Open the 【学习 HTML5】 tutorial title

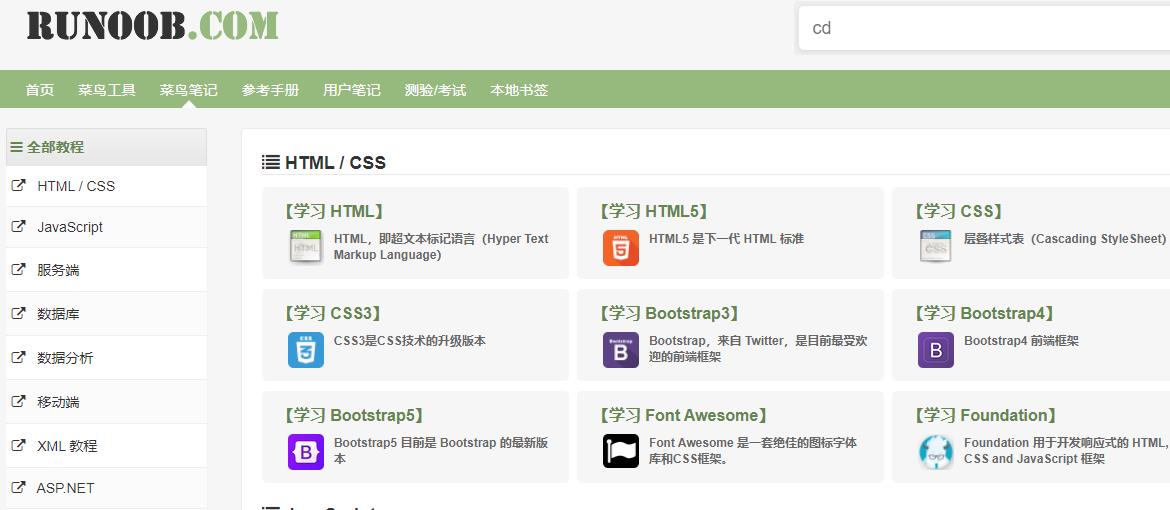coord(654,211)
